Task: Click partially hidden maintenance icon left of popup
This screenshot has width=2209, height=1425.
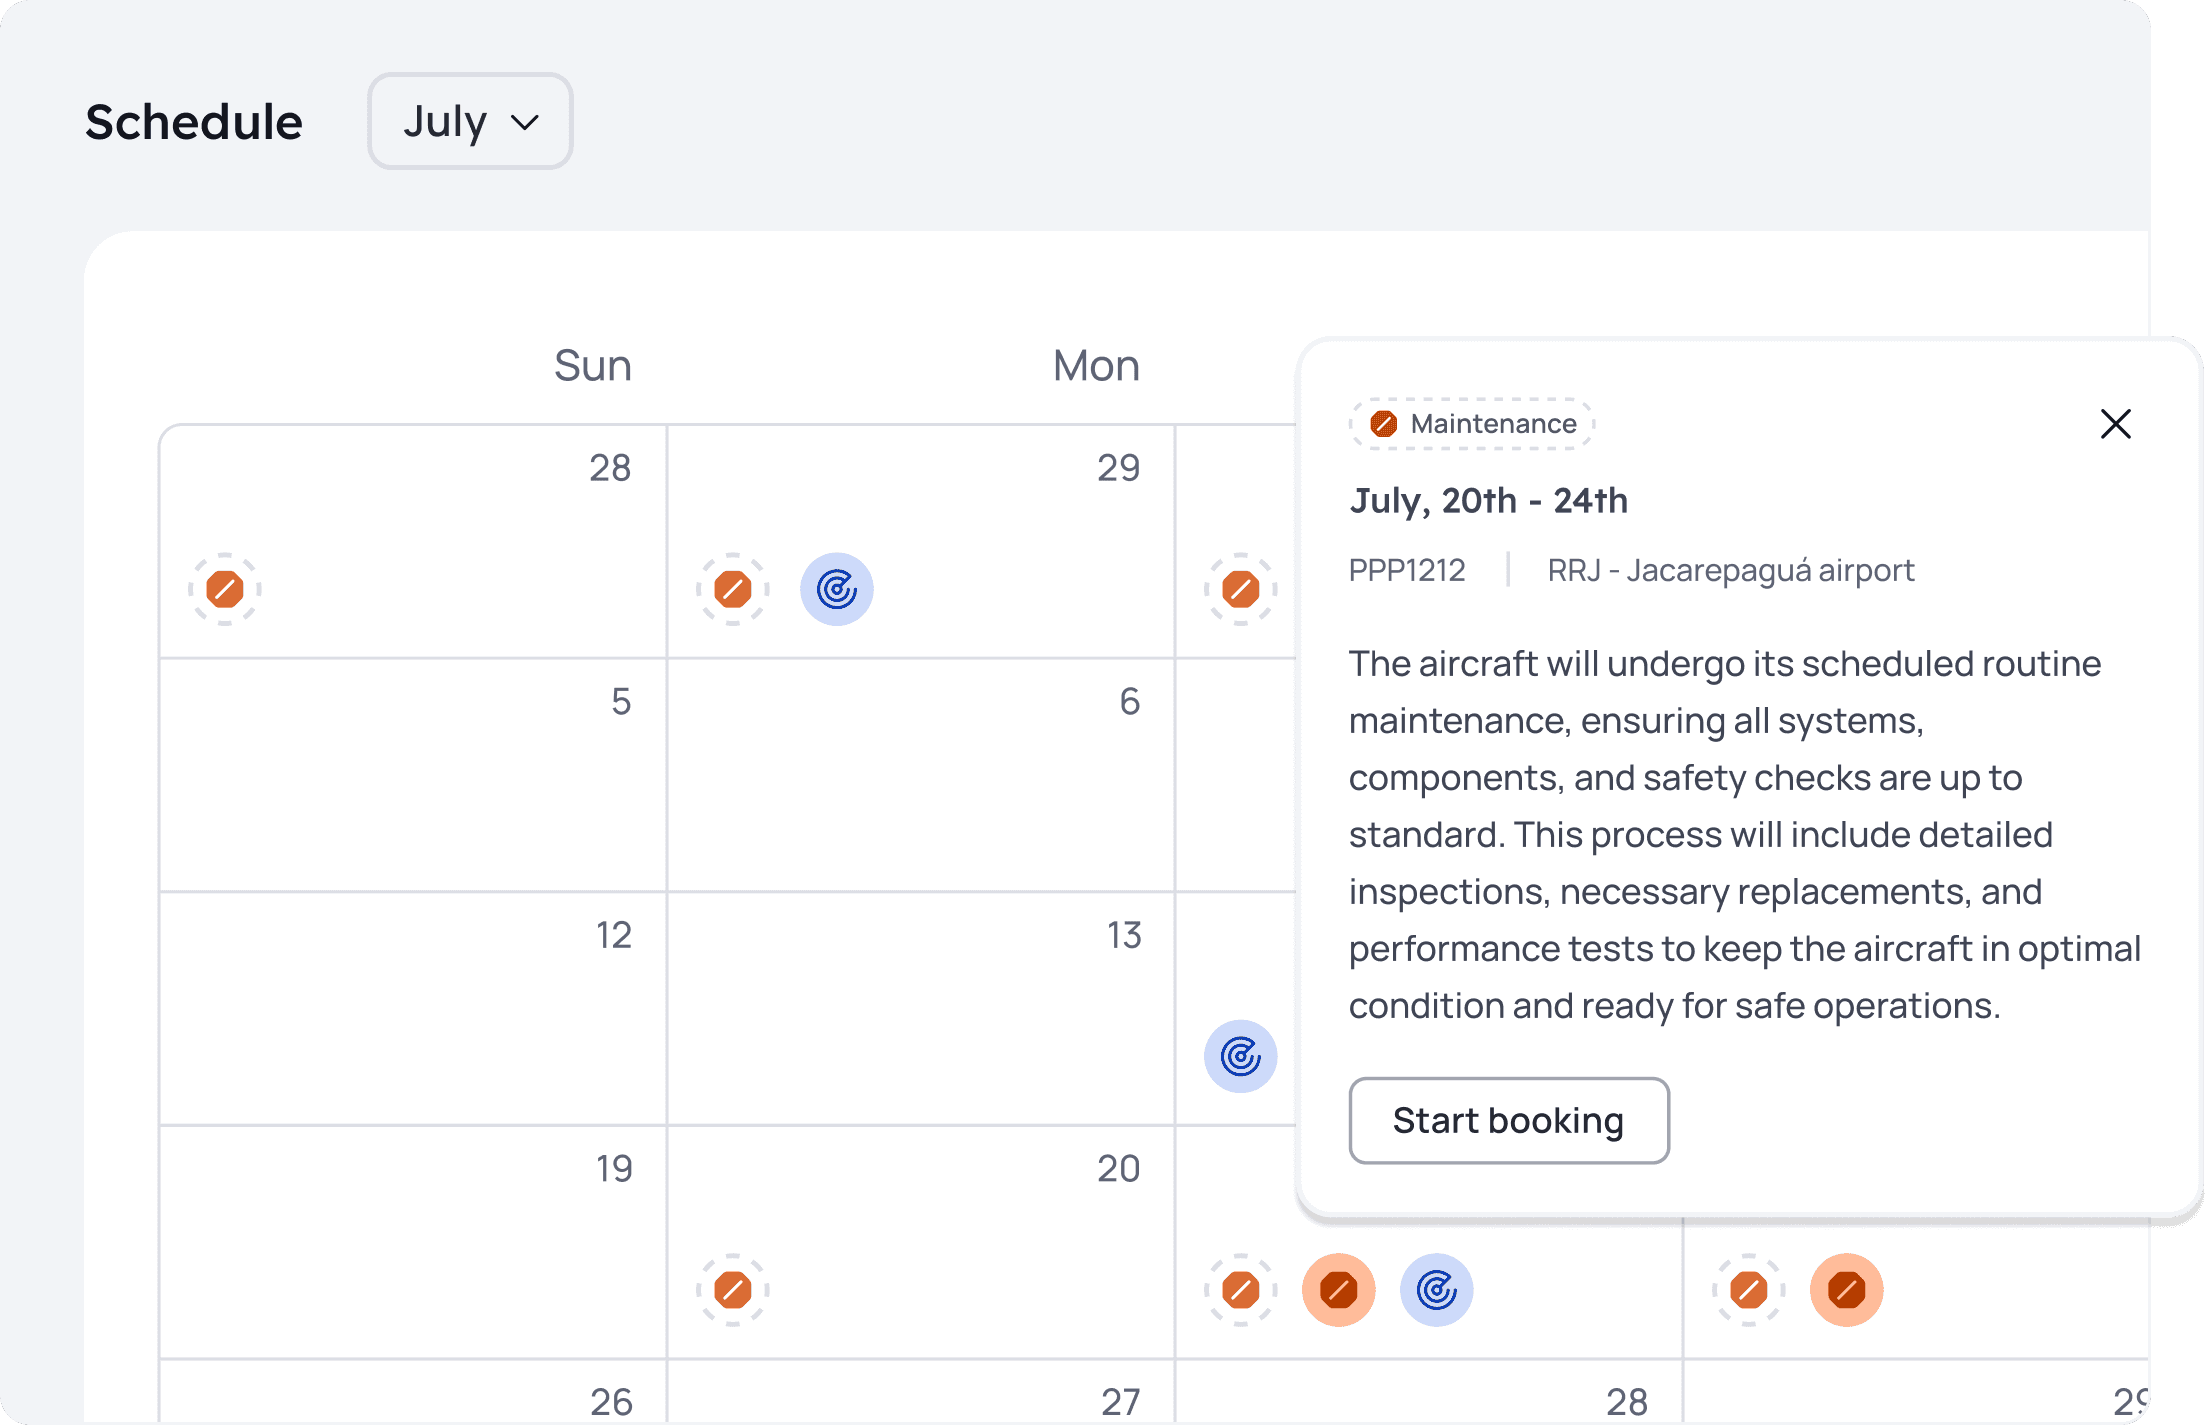Action: (1241, 589)
